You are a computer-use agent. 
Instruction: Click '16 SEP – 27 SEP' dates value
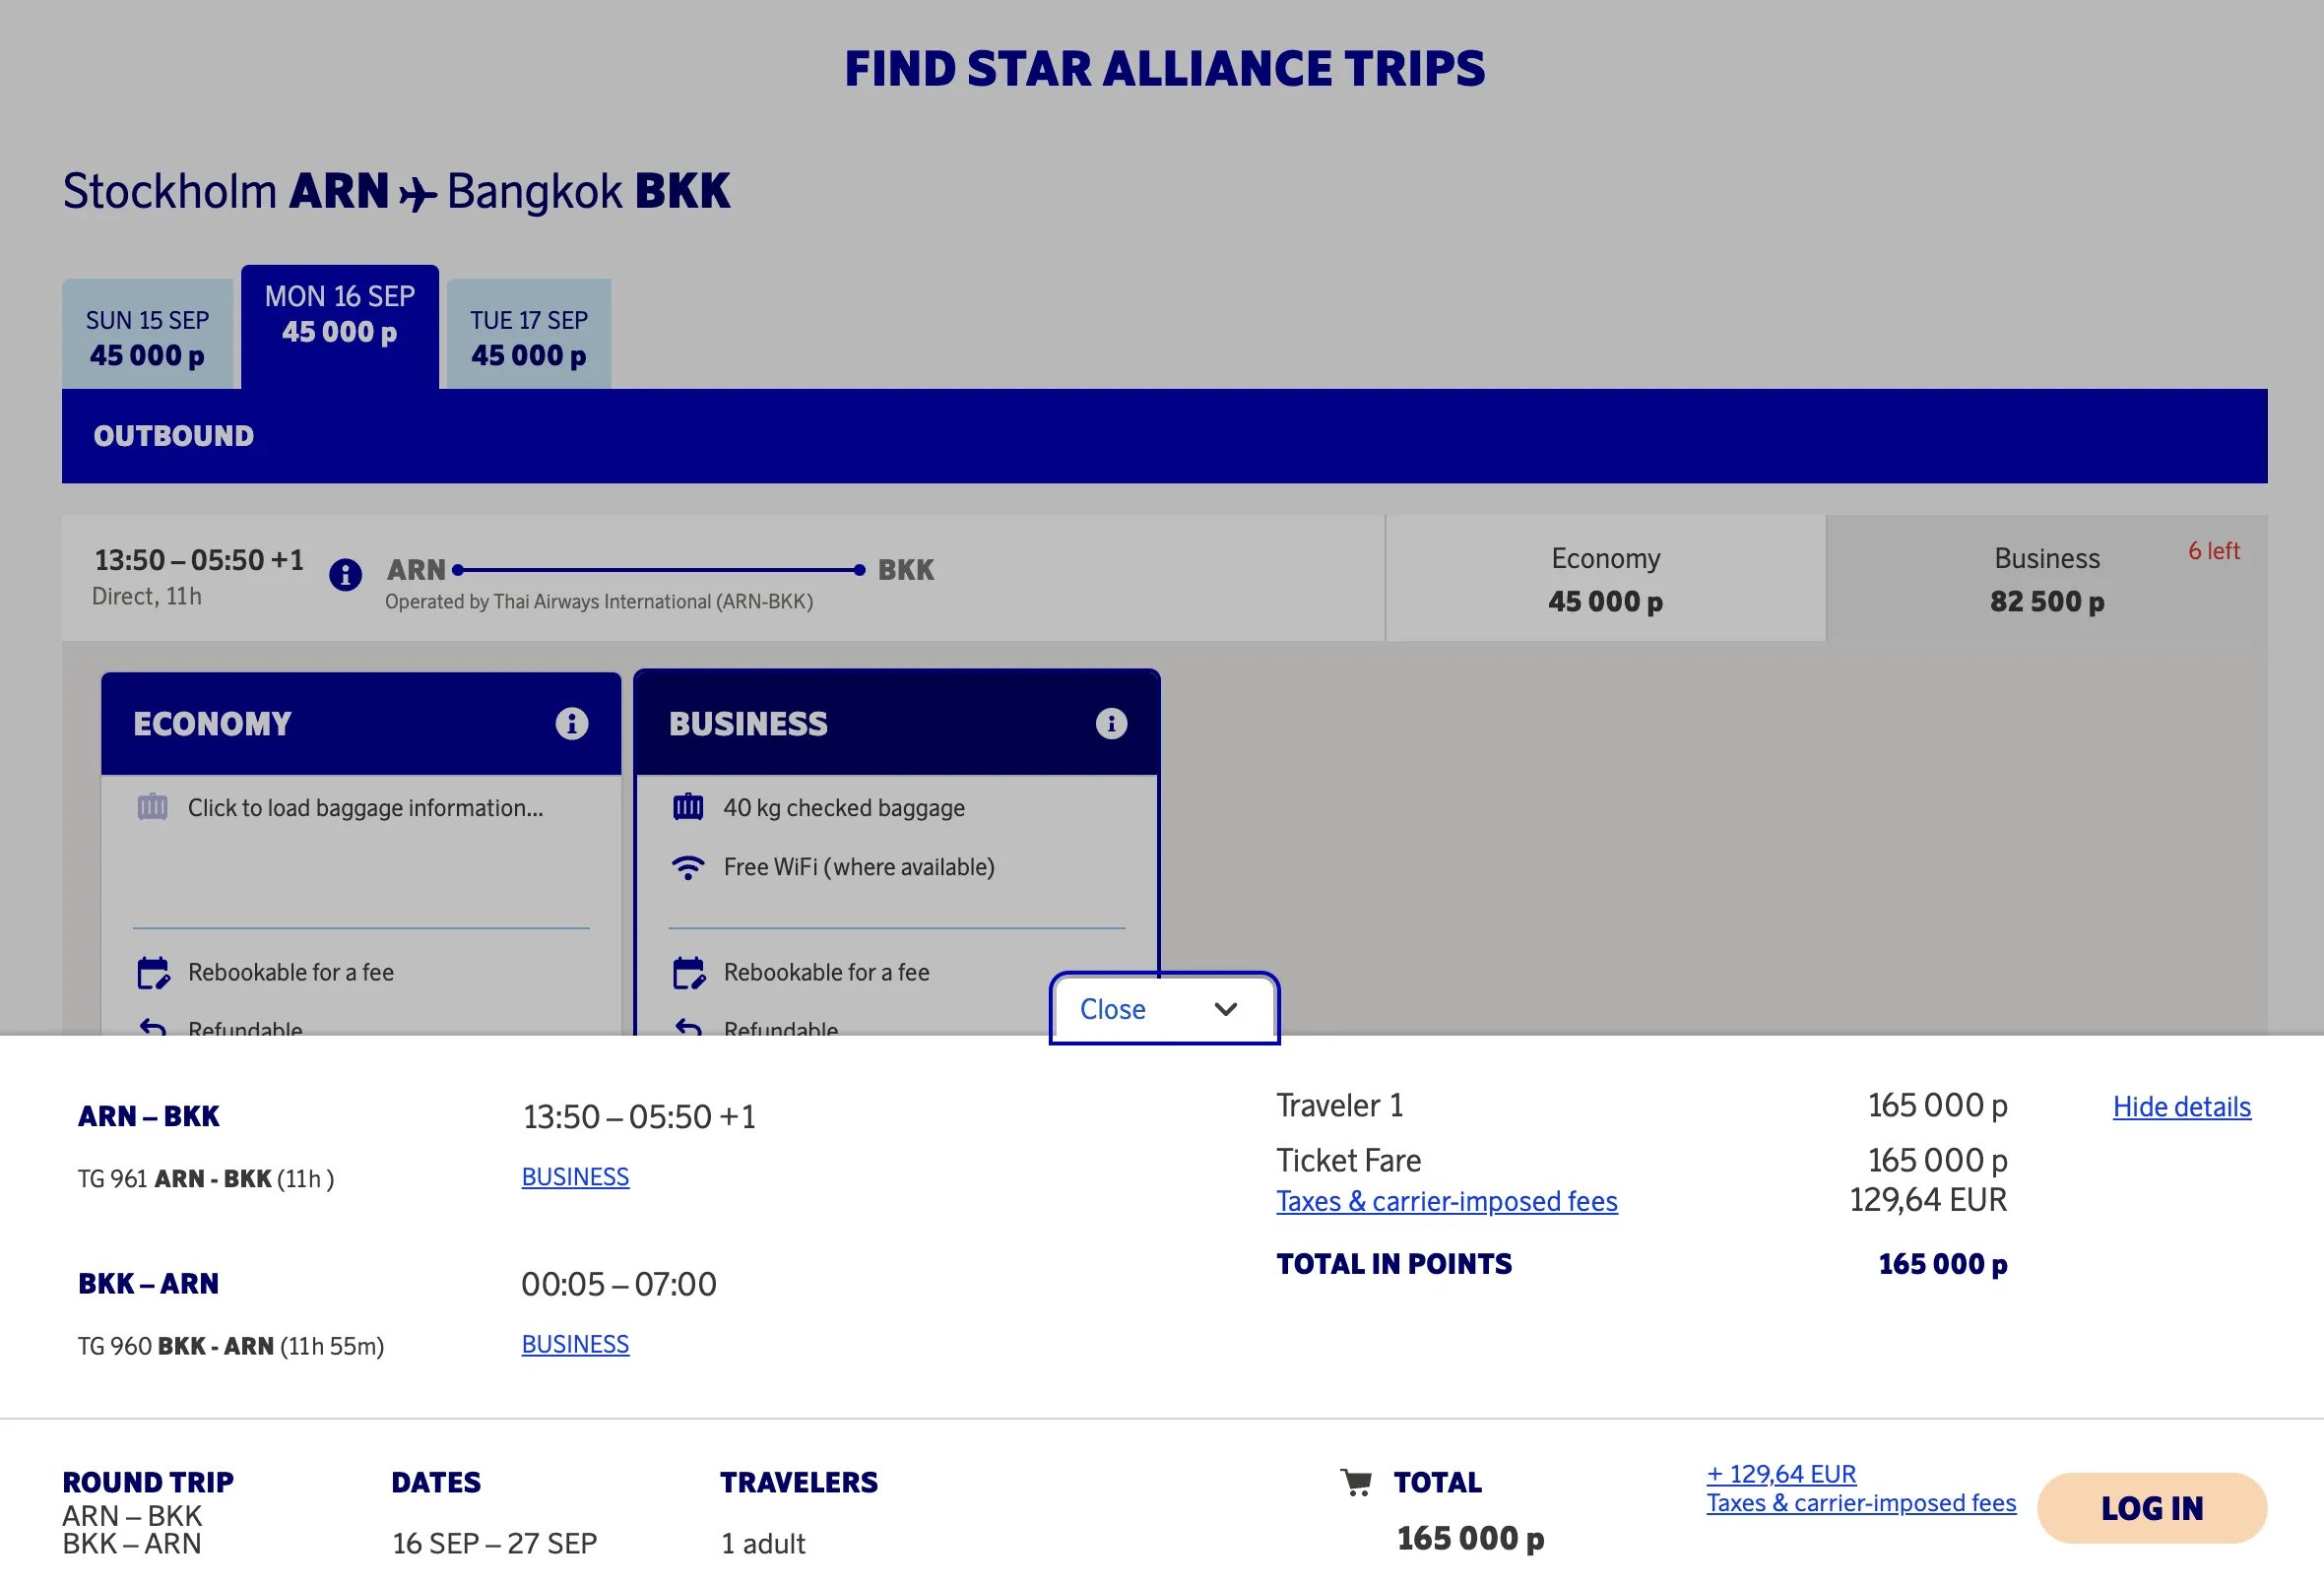494,1543
